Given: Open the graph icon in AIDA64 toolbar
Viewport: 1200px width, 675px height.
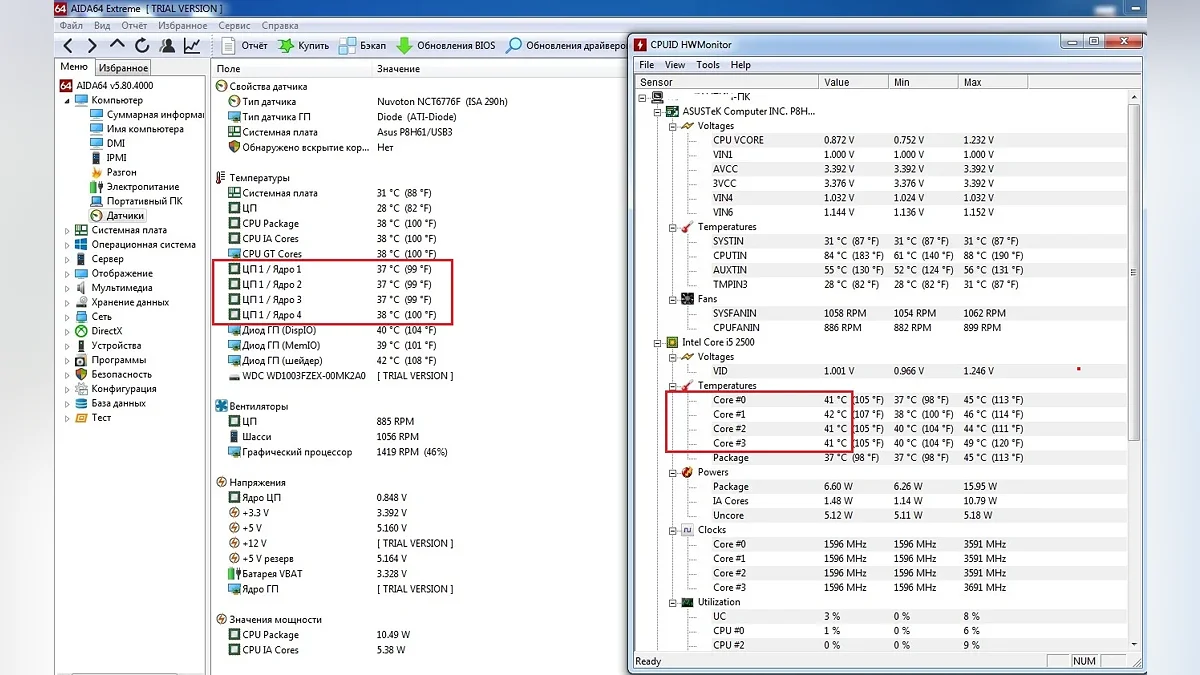Looking at the screenshot, I should (x=192, y=46).
